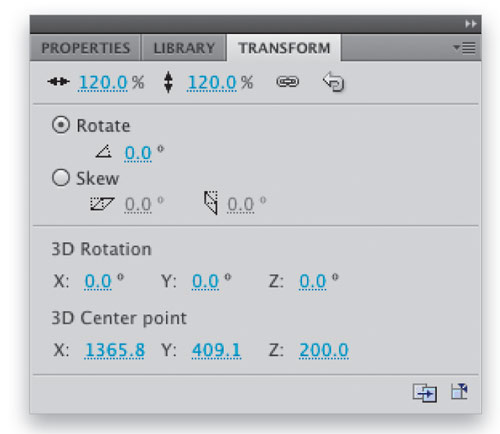Click the "3D Center point" section label
The image size is (500, 434).
(x=119, y=318)
